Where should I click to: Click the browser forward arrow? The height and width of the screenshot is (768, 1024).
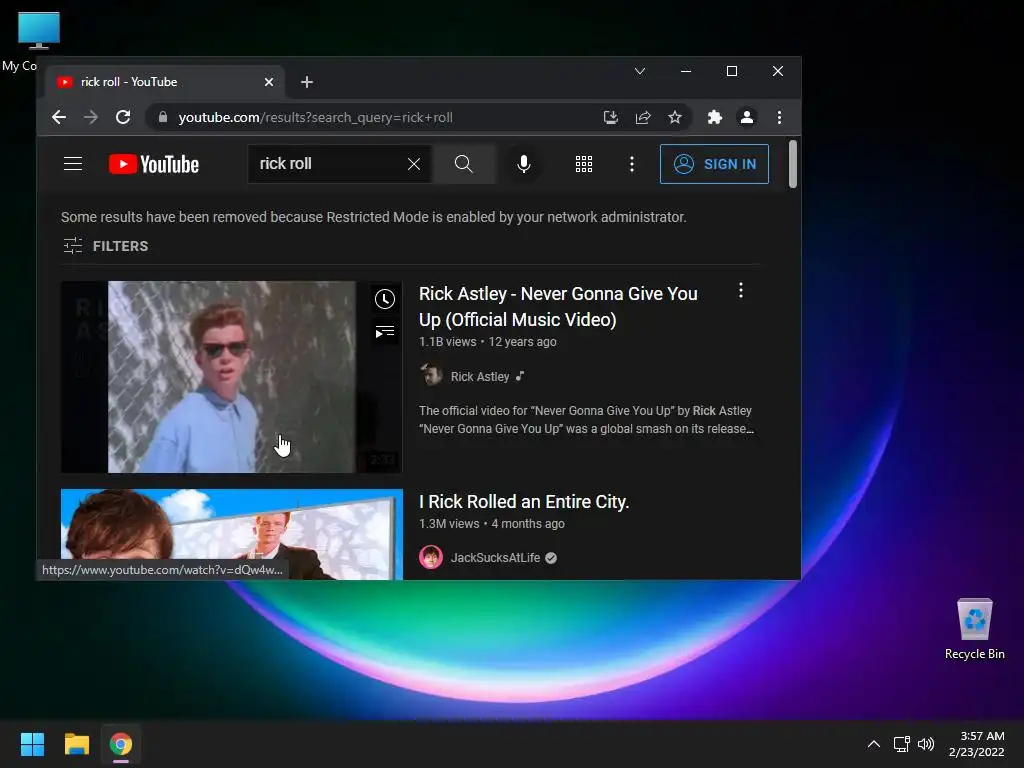coord(91,118)
